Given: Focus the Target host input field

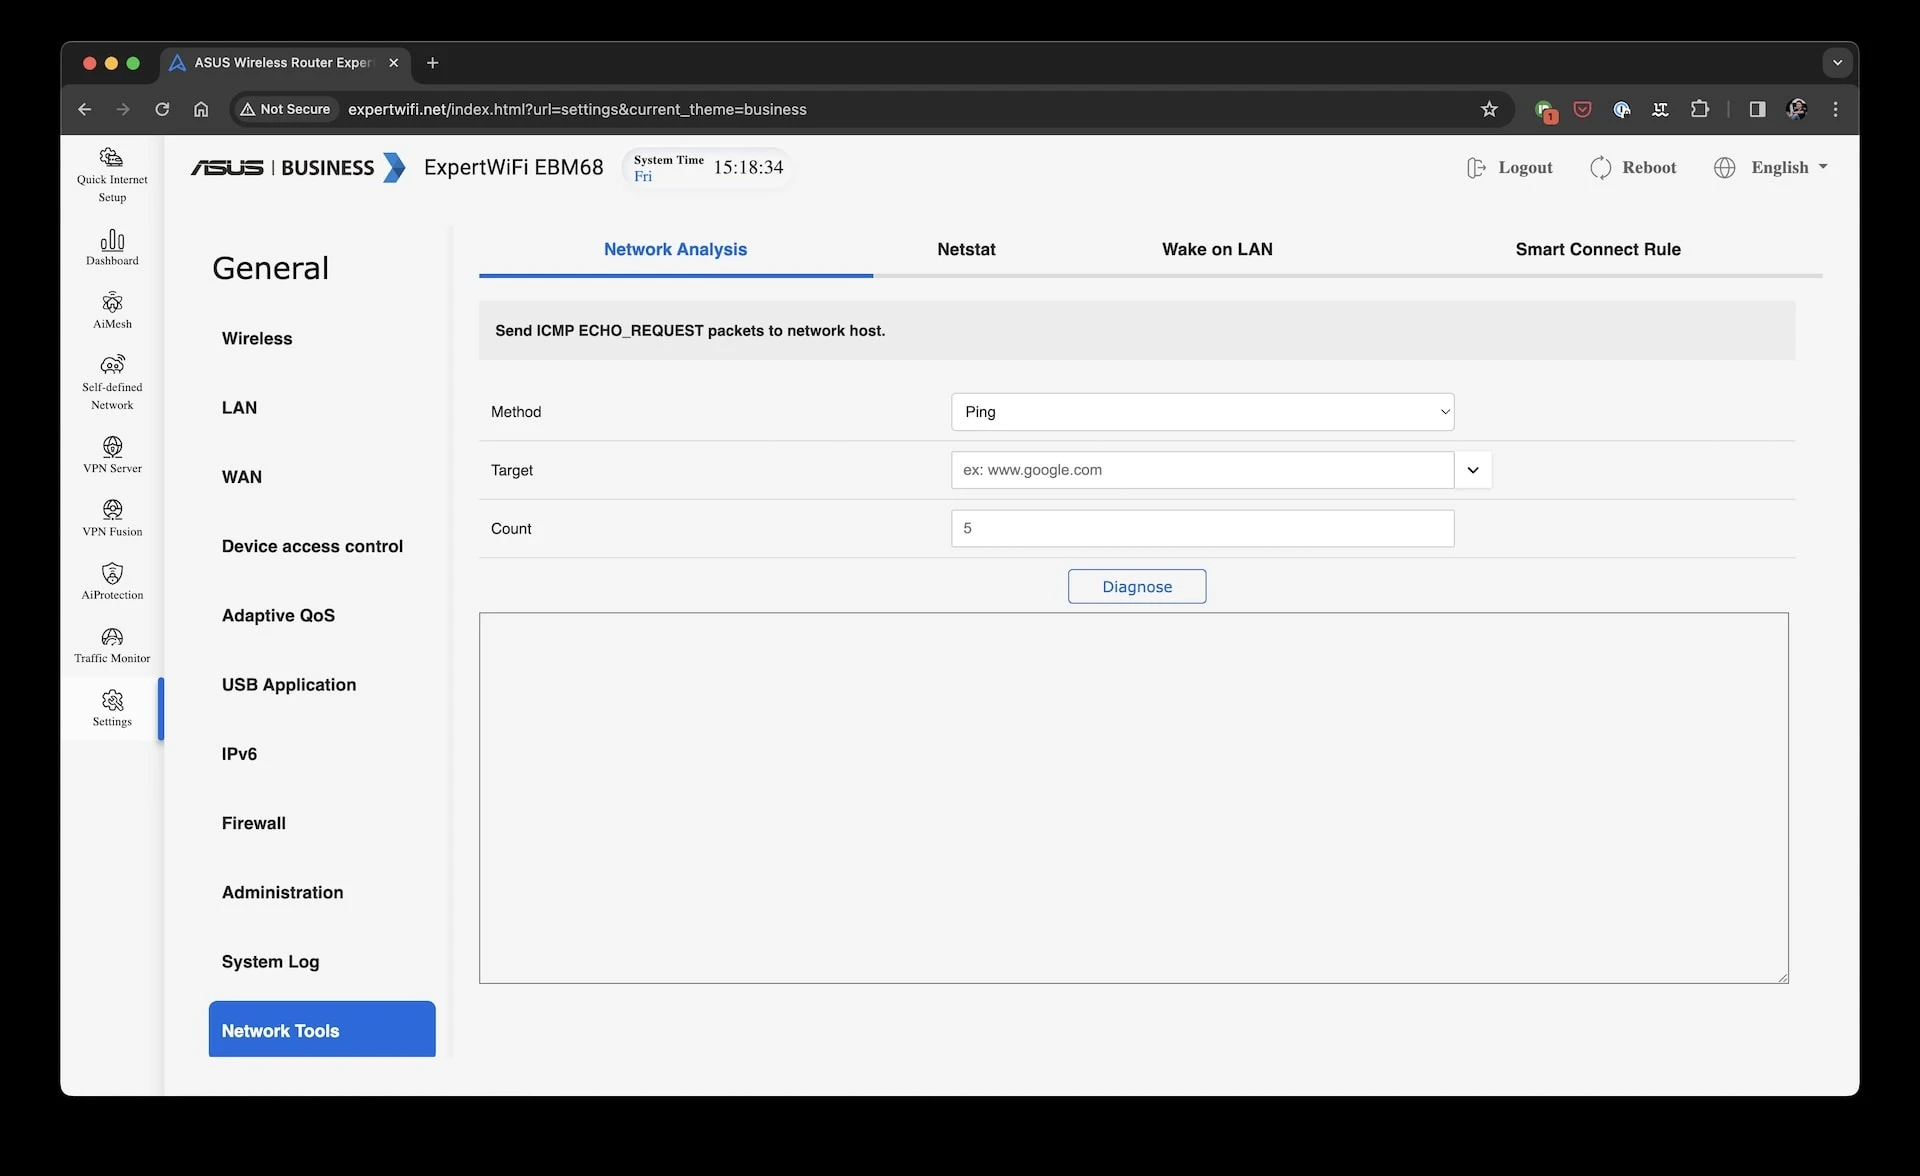Looking at the screenshot, I should coord(1202,470).
